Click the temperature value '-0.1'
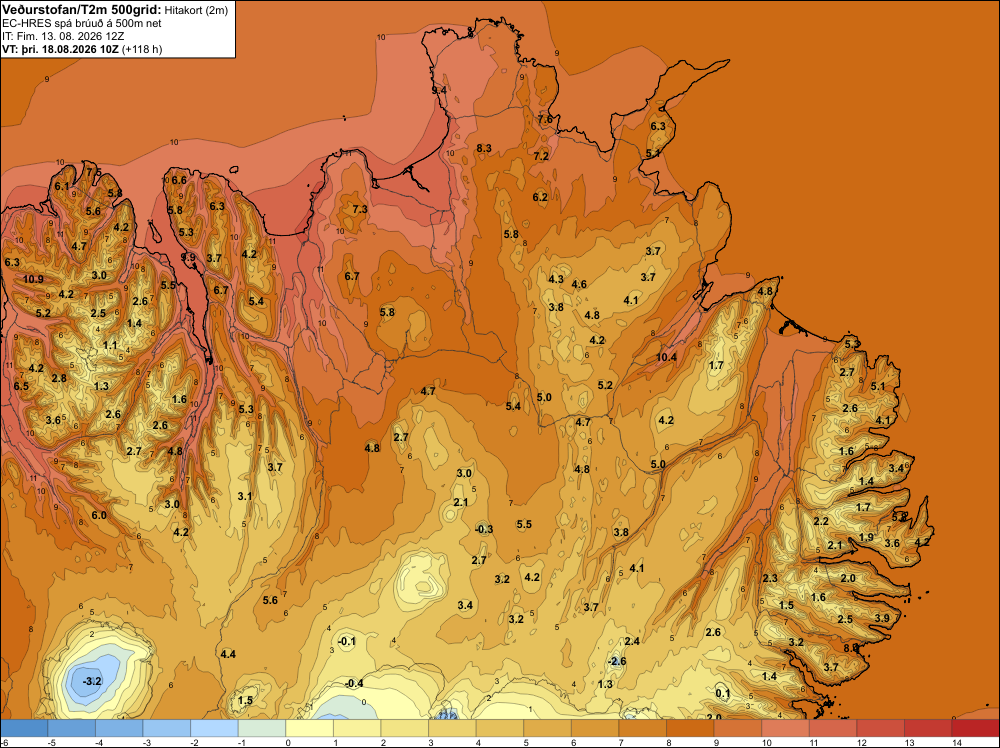 [346, 642]
